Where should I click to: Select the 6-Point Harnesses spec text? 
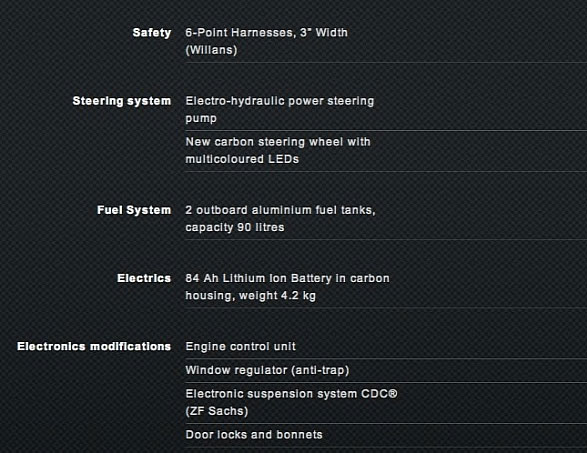point(267,41)
